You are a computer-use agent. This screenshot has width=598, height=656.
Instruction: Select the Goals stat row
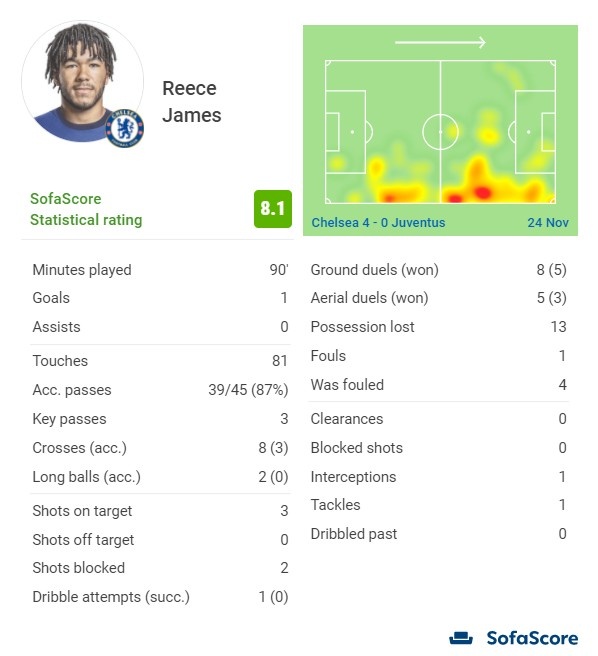tap(160, 298)
